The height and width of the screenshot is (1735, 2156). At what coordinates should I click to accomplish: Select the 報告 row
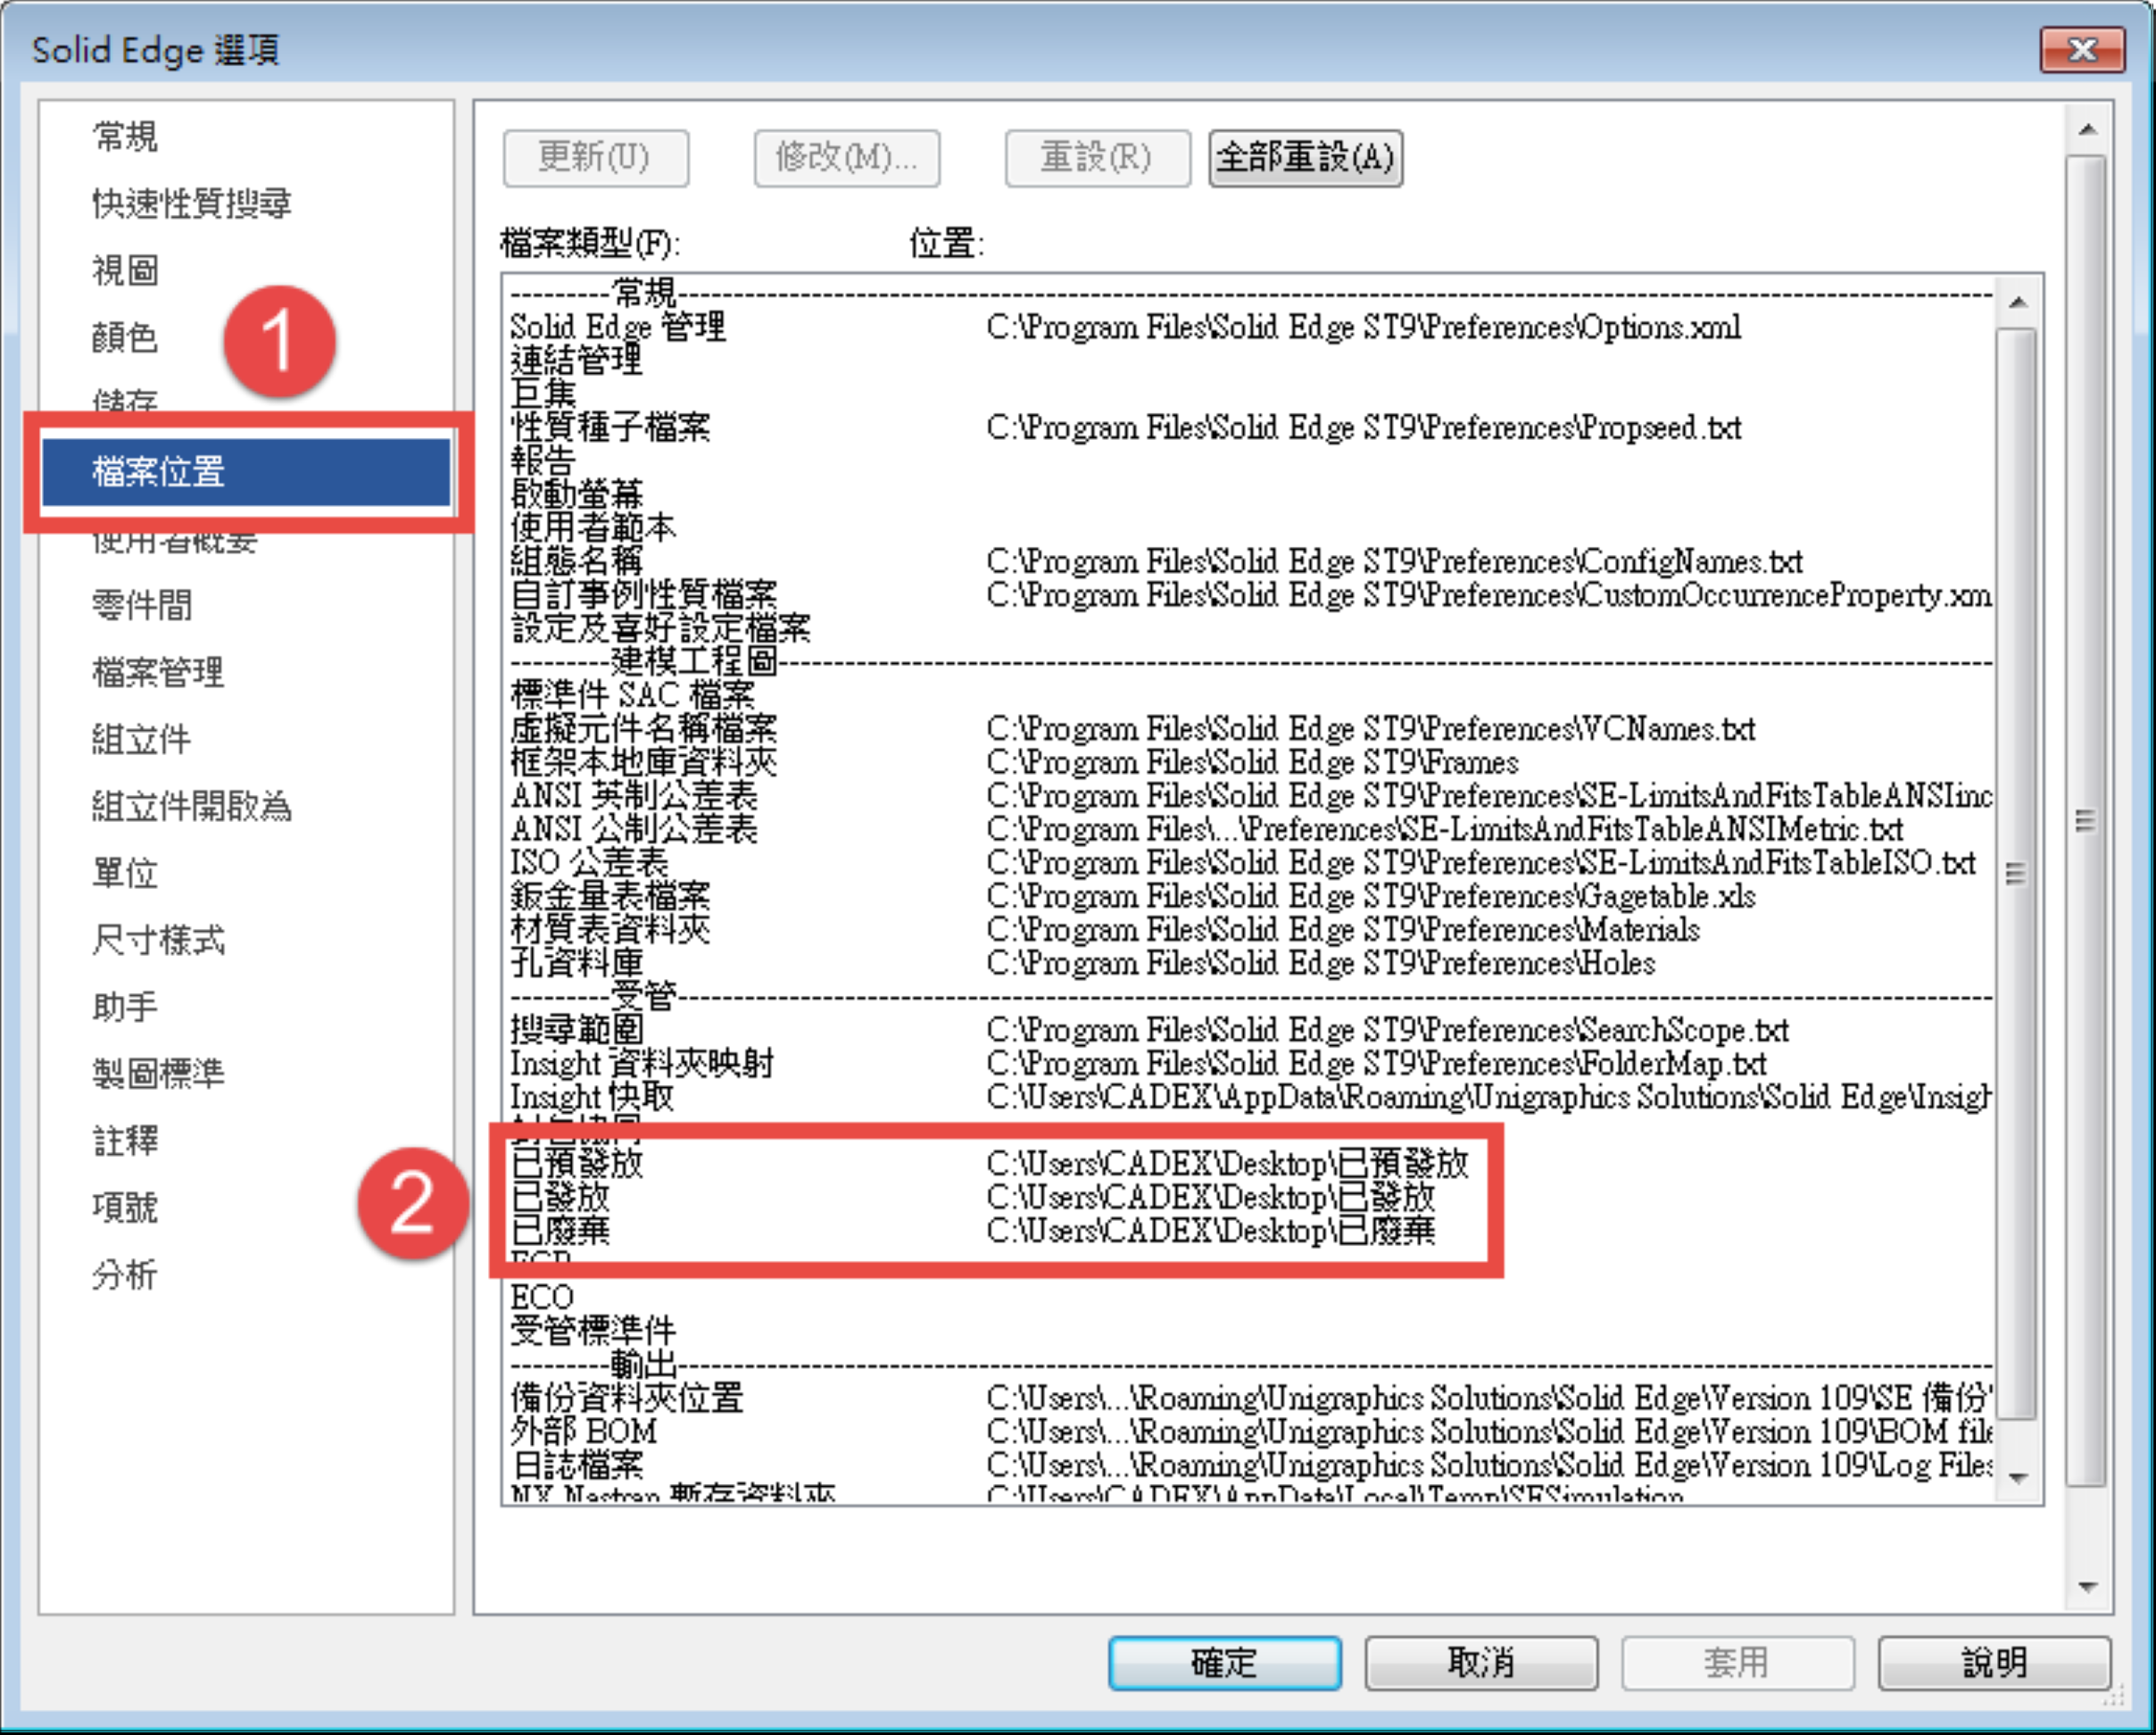tap(1250, 461)
